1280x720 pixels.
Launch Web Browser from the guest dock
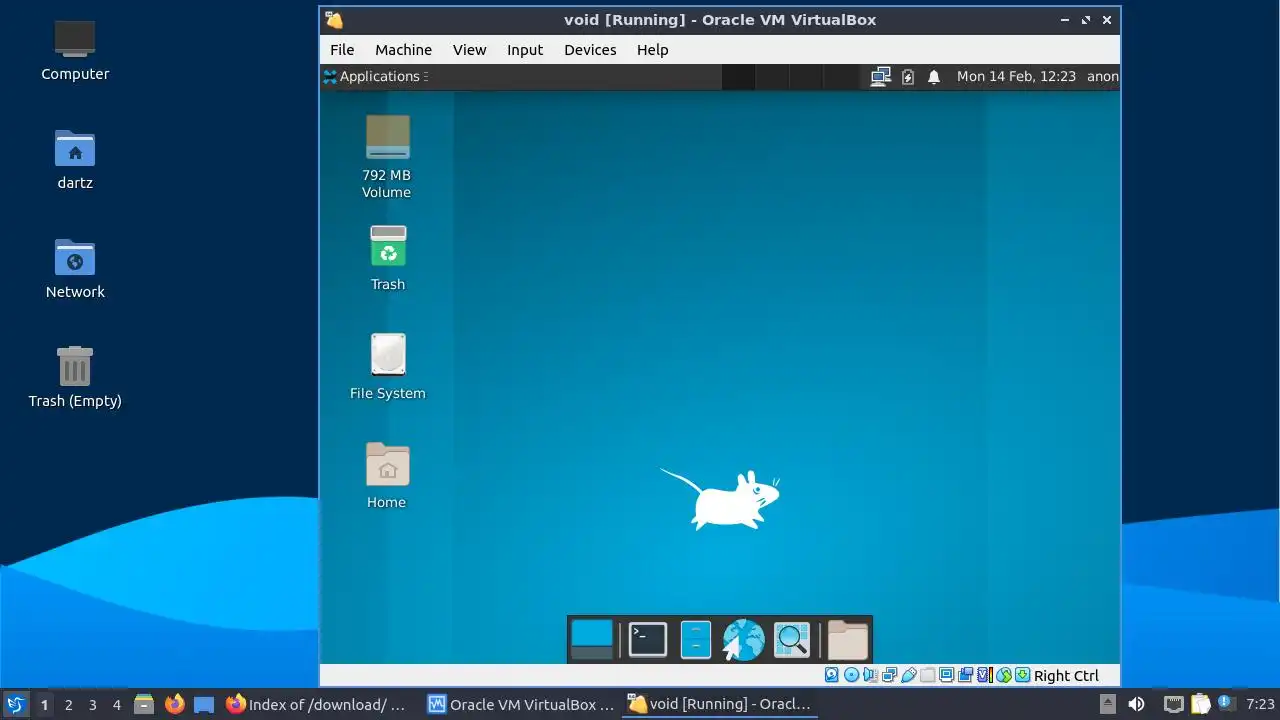click(x=743, y=640)
